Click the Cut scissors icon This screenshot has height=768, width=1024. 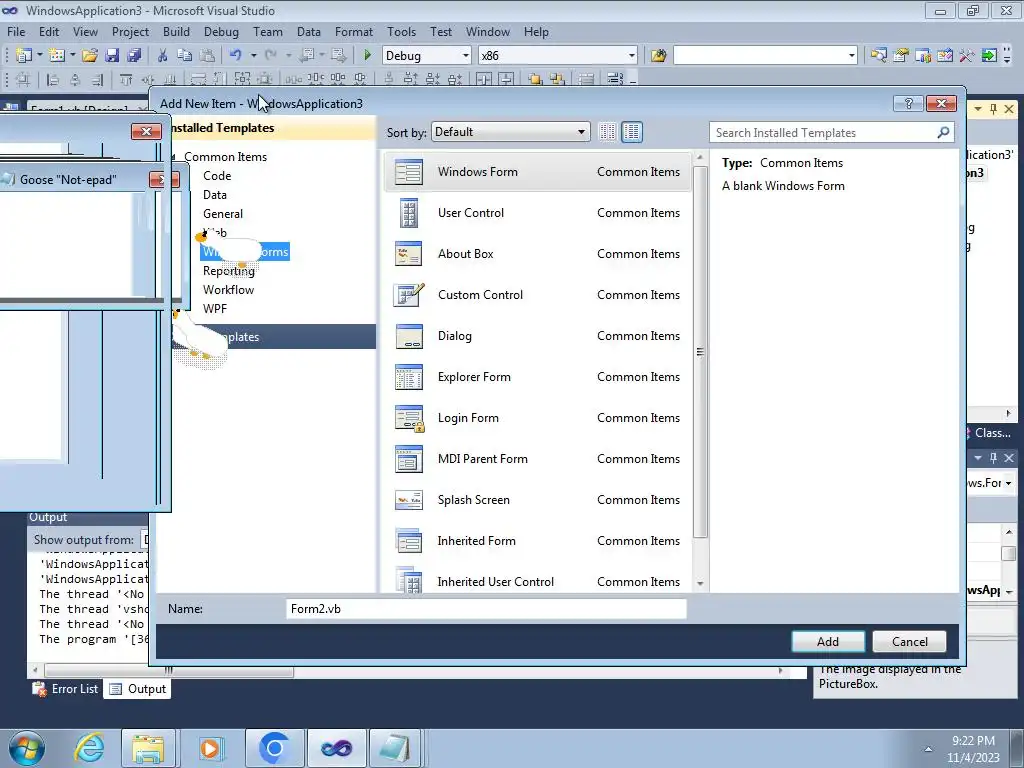click(163, 56)
